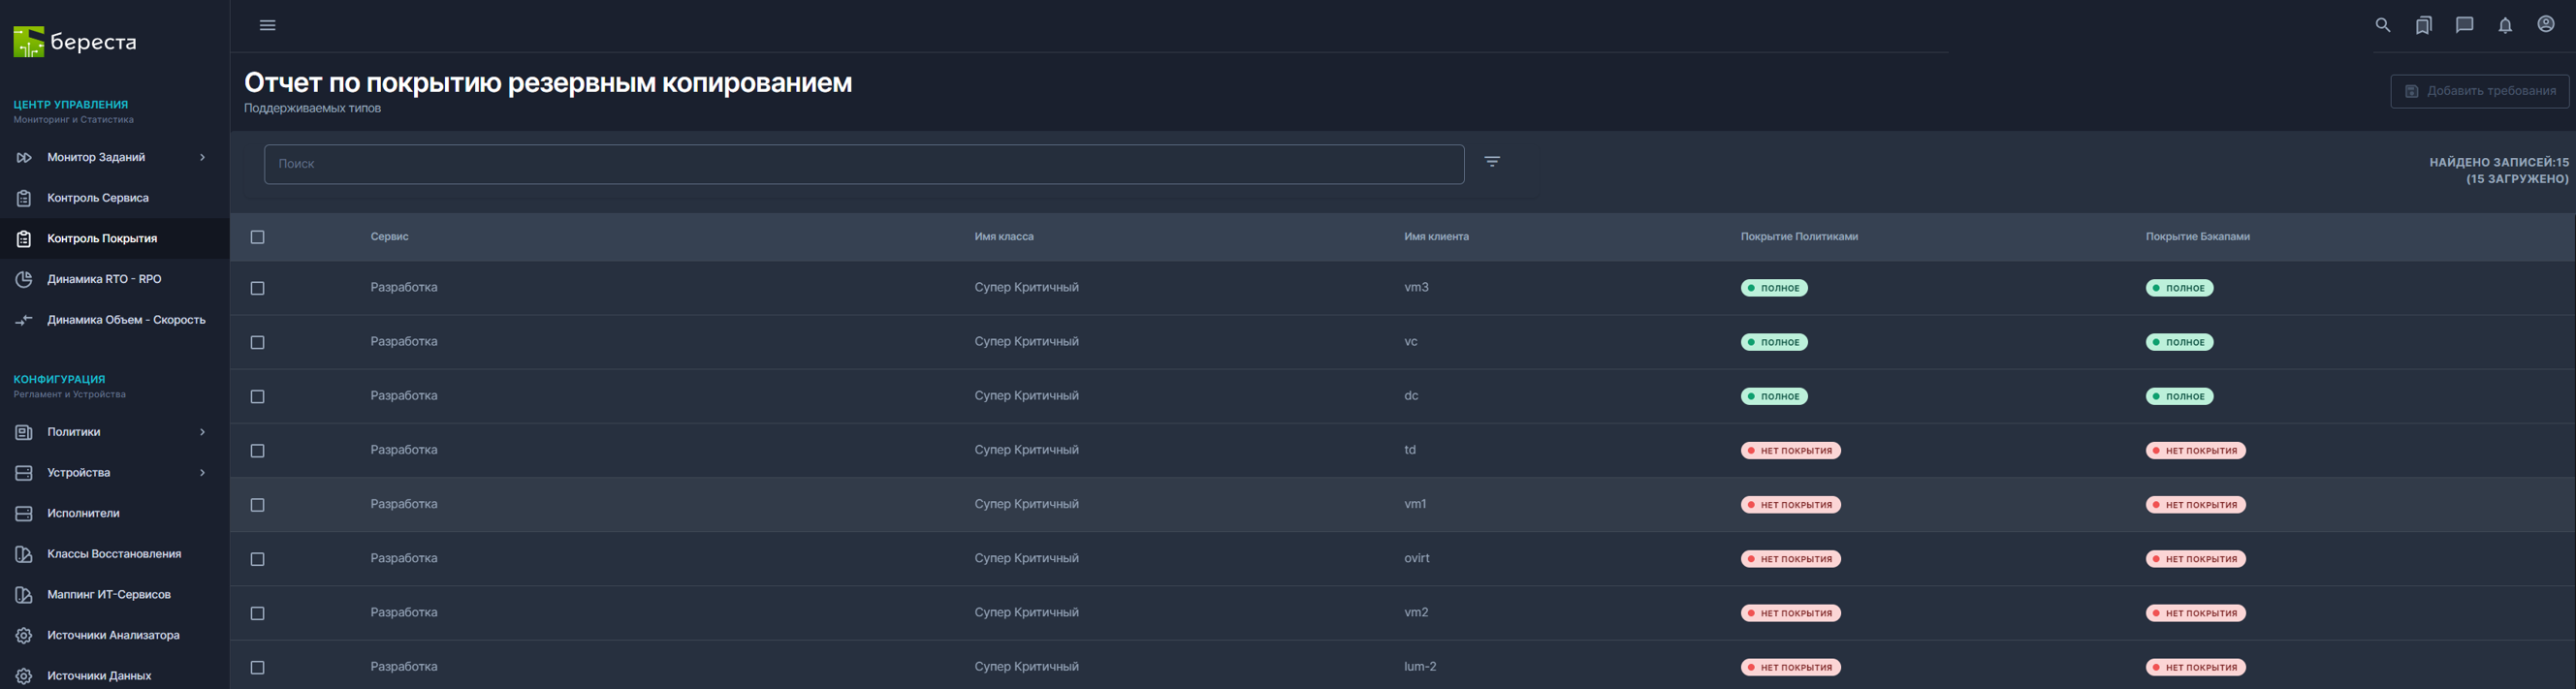2576x689 pixels.
Task: Click the hamburger menu icon
Action: click(x=267, y=25)
